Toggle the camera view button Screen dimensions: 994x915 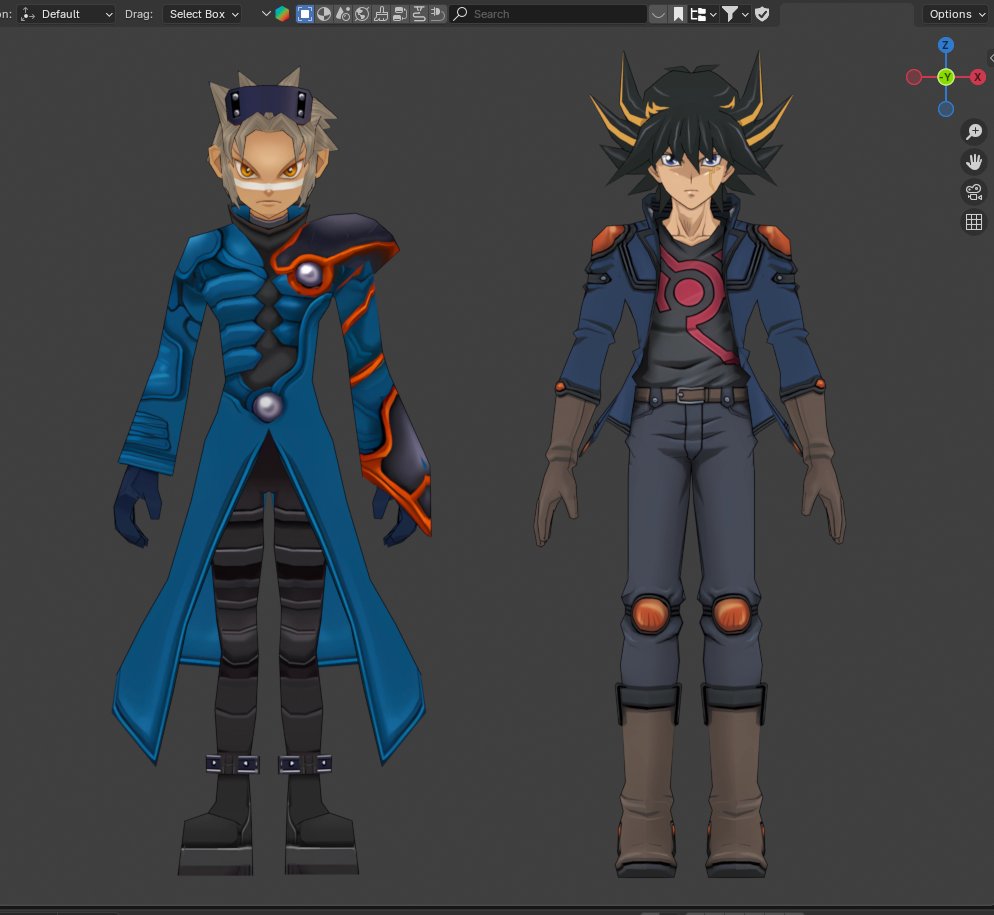coord(974,192)
